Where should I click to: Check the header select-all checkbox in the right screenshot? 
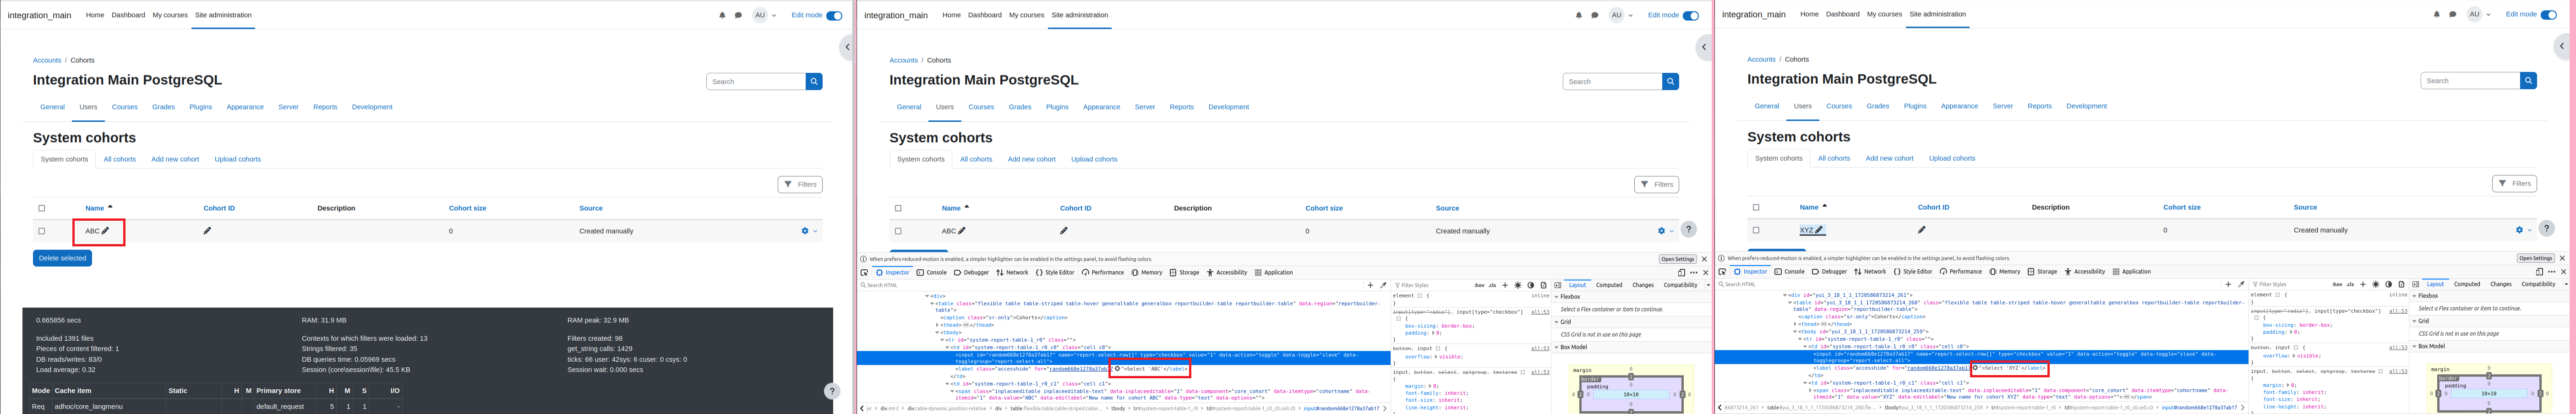pos(1756,207)
